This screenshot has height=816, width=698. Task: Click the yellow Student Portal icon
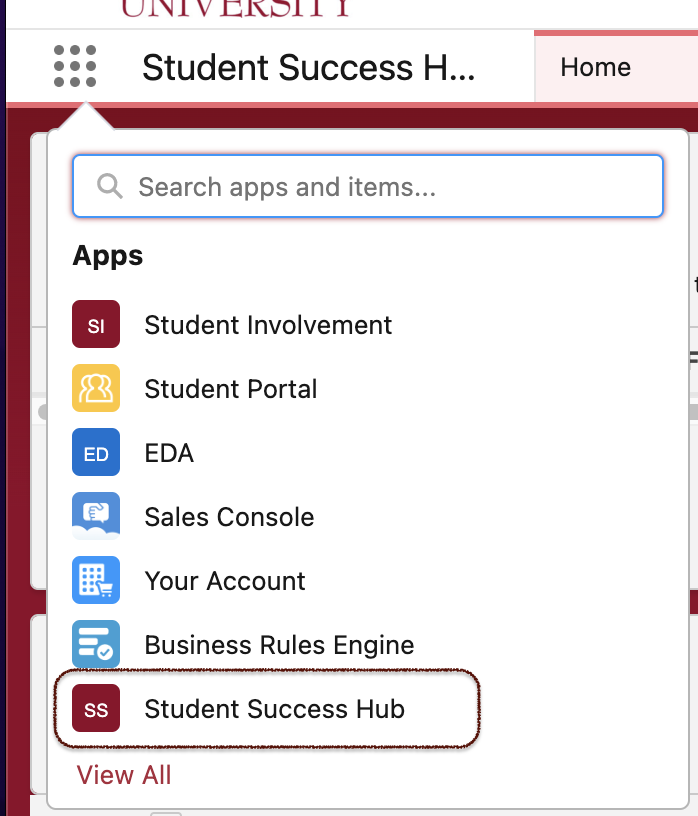[96, 389]
